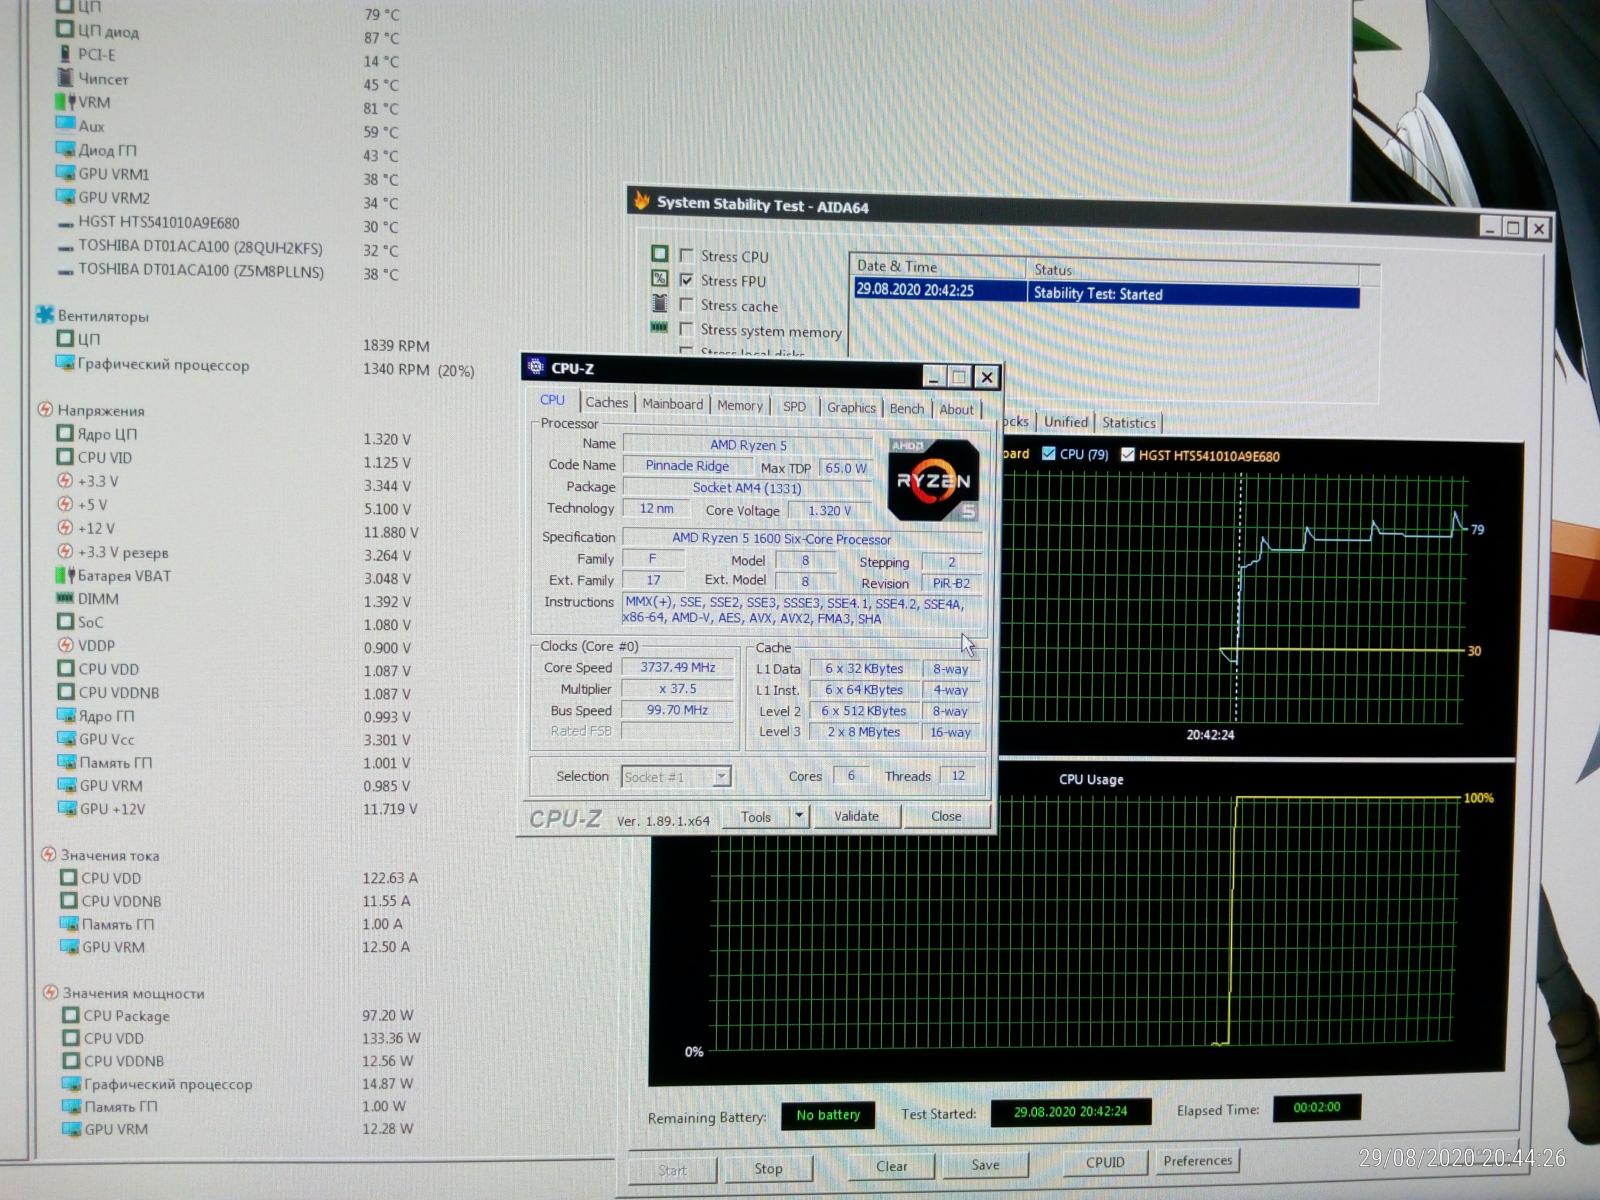Click the Stop button in AIDA64
The height and width of the screenshot is (1200, 1600).
pos(768,1168)
